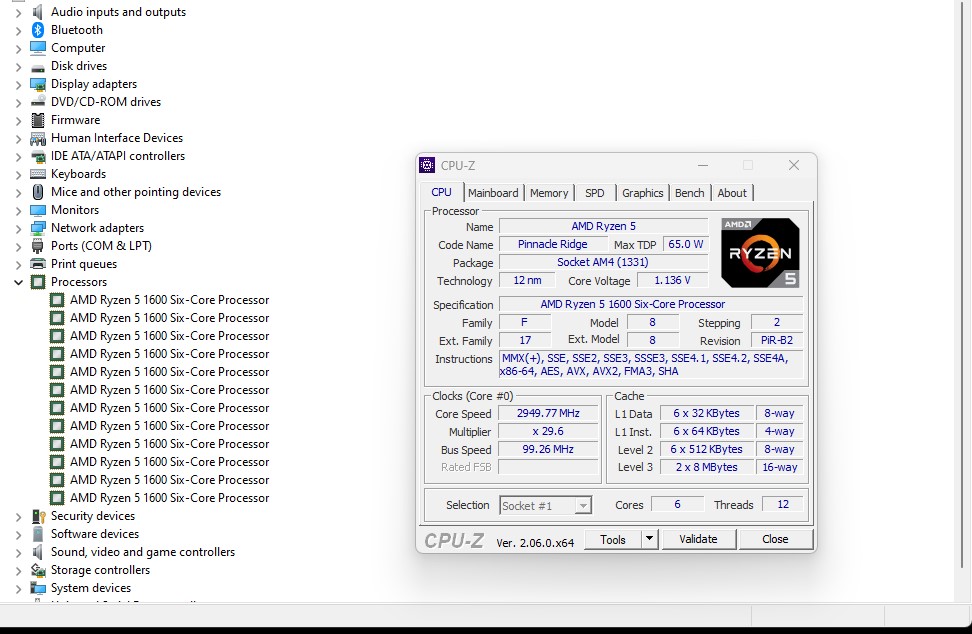Click the Print queues icon
This screenshot has height=634, width=972.
pyautogui.click(x=38, y=264)
